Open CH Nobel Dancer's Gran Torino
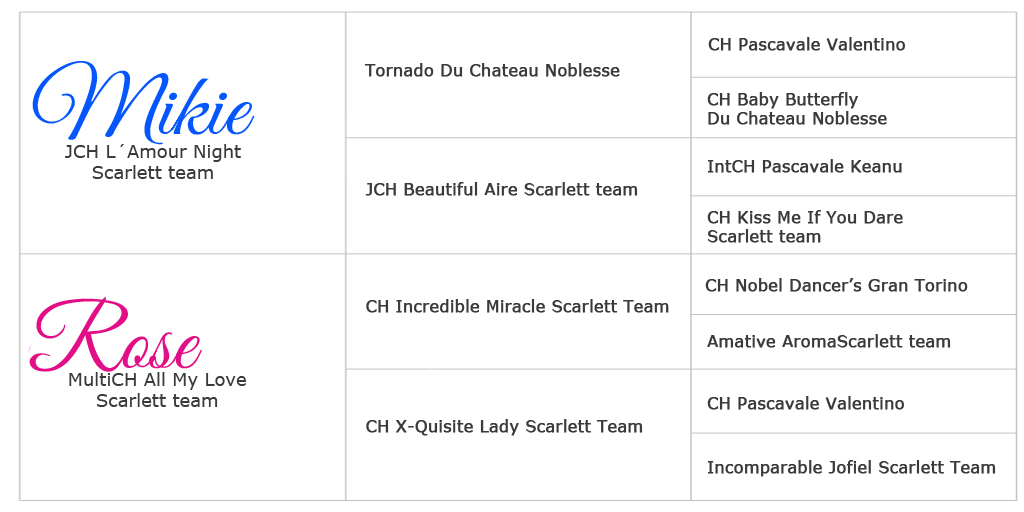Image resolution: width=1024 pixels, height=512 pixels. click(836, 286)
